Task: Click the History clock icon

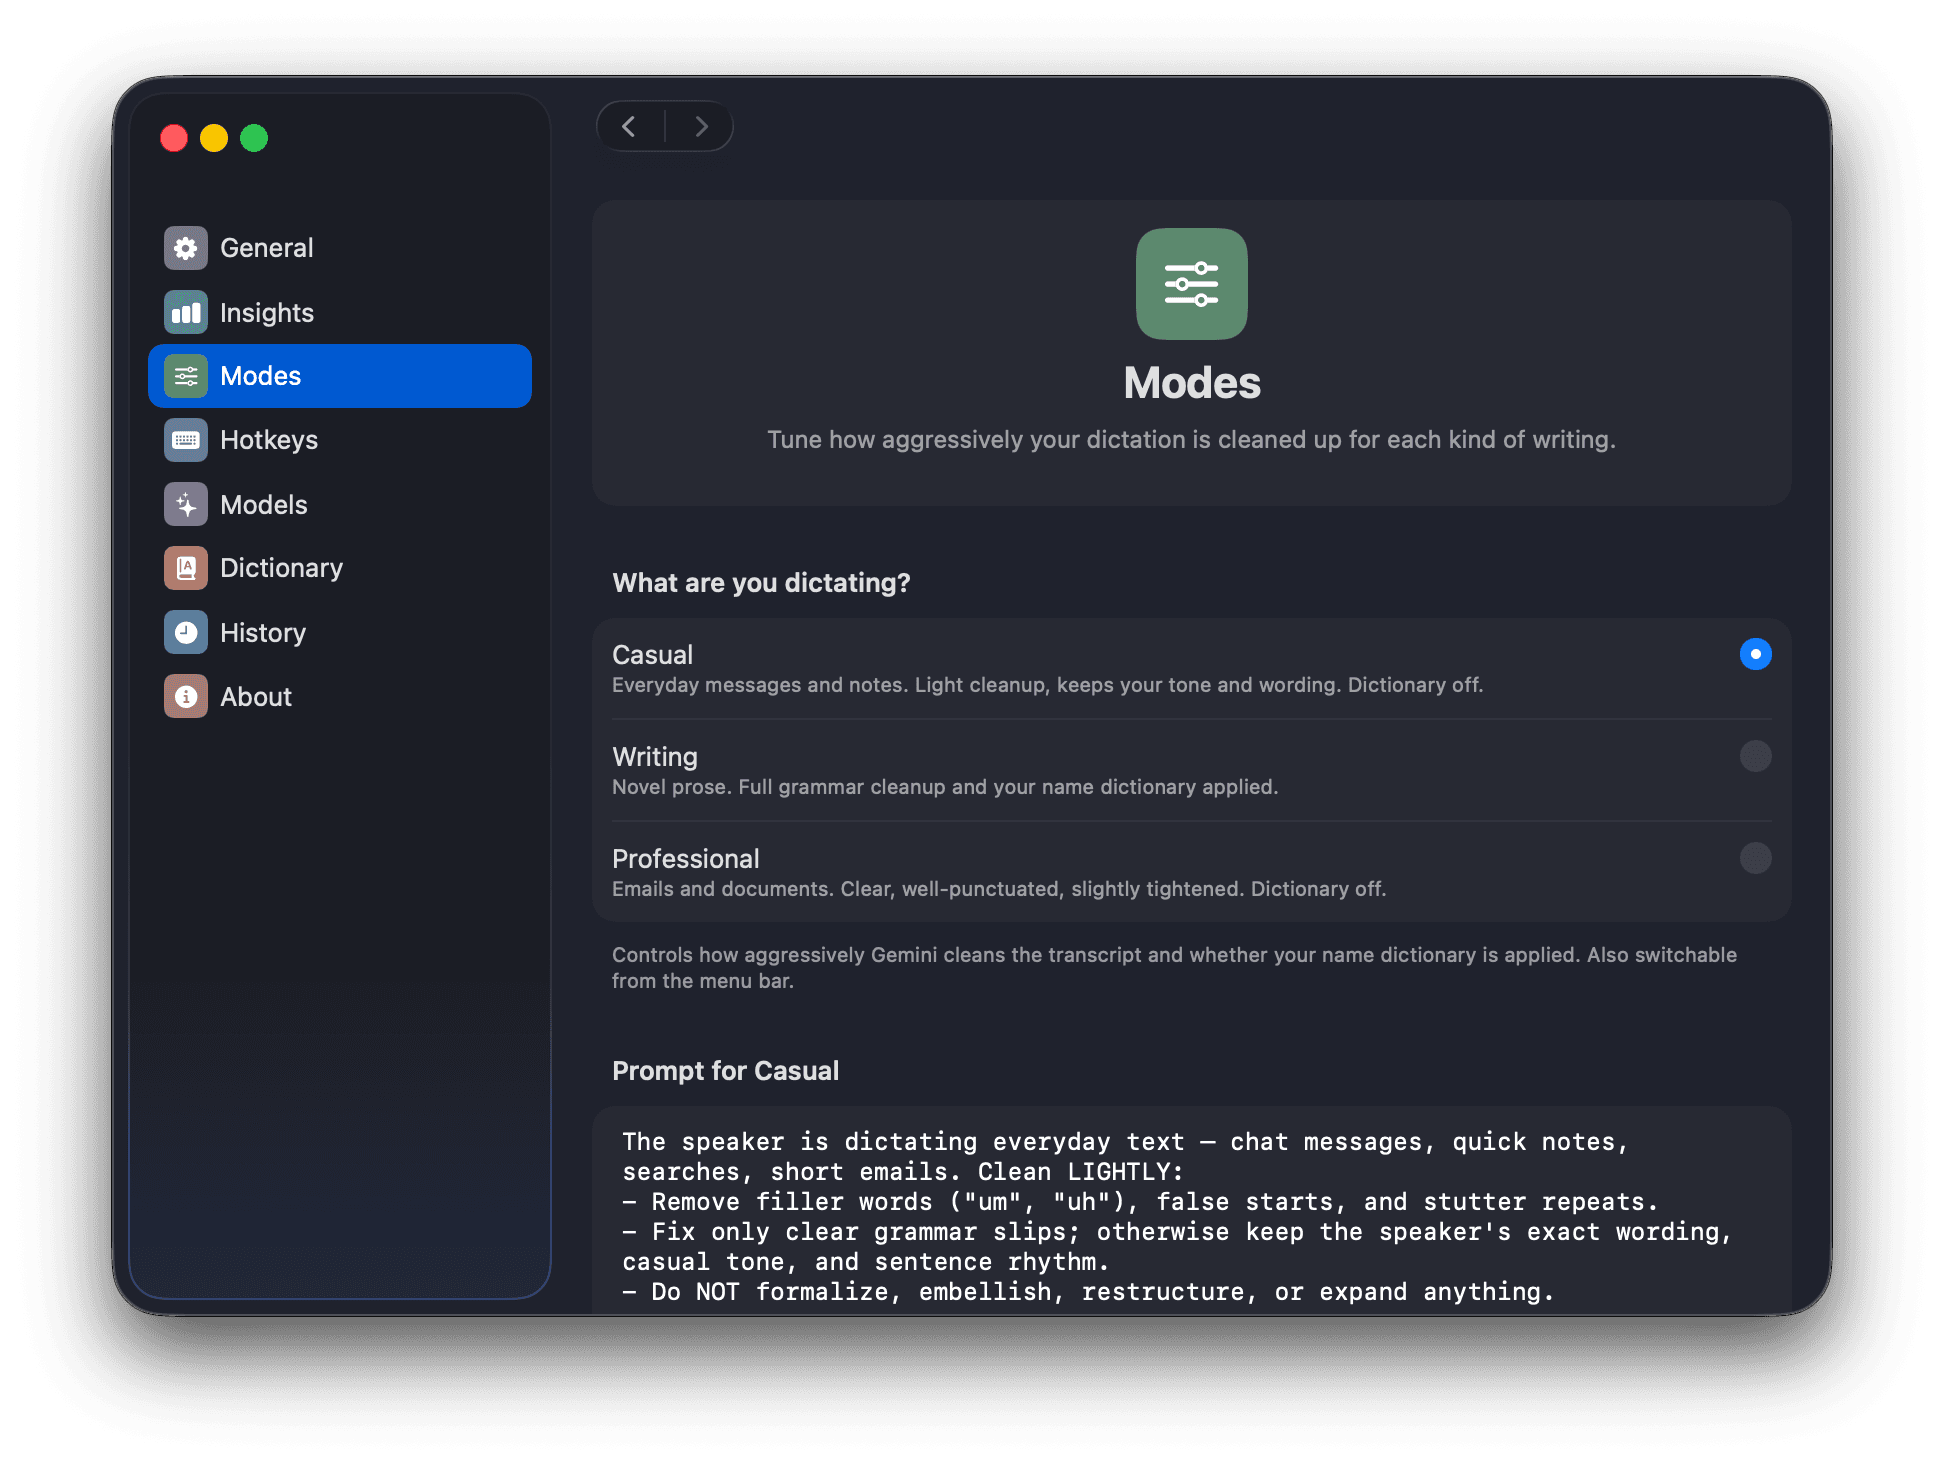Action: 186,632
